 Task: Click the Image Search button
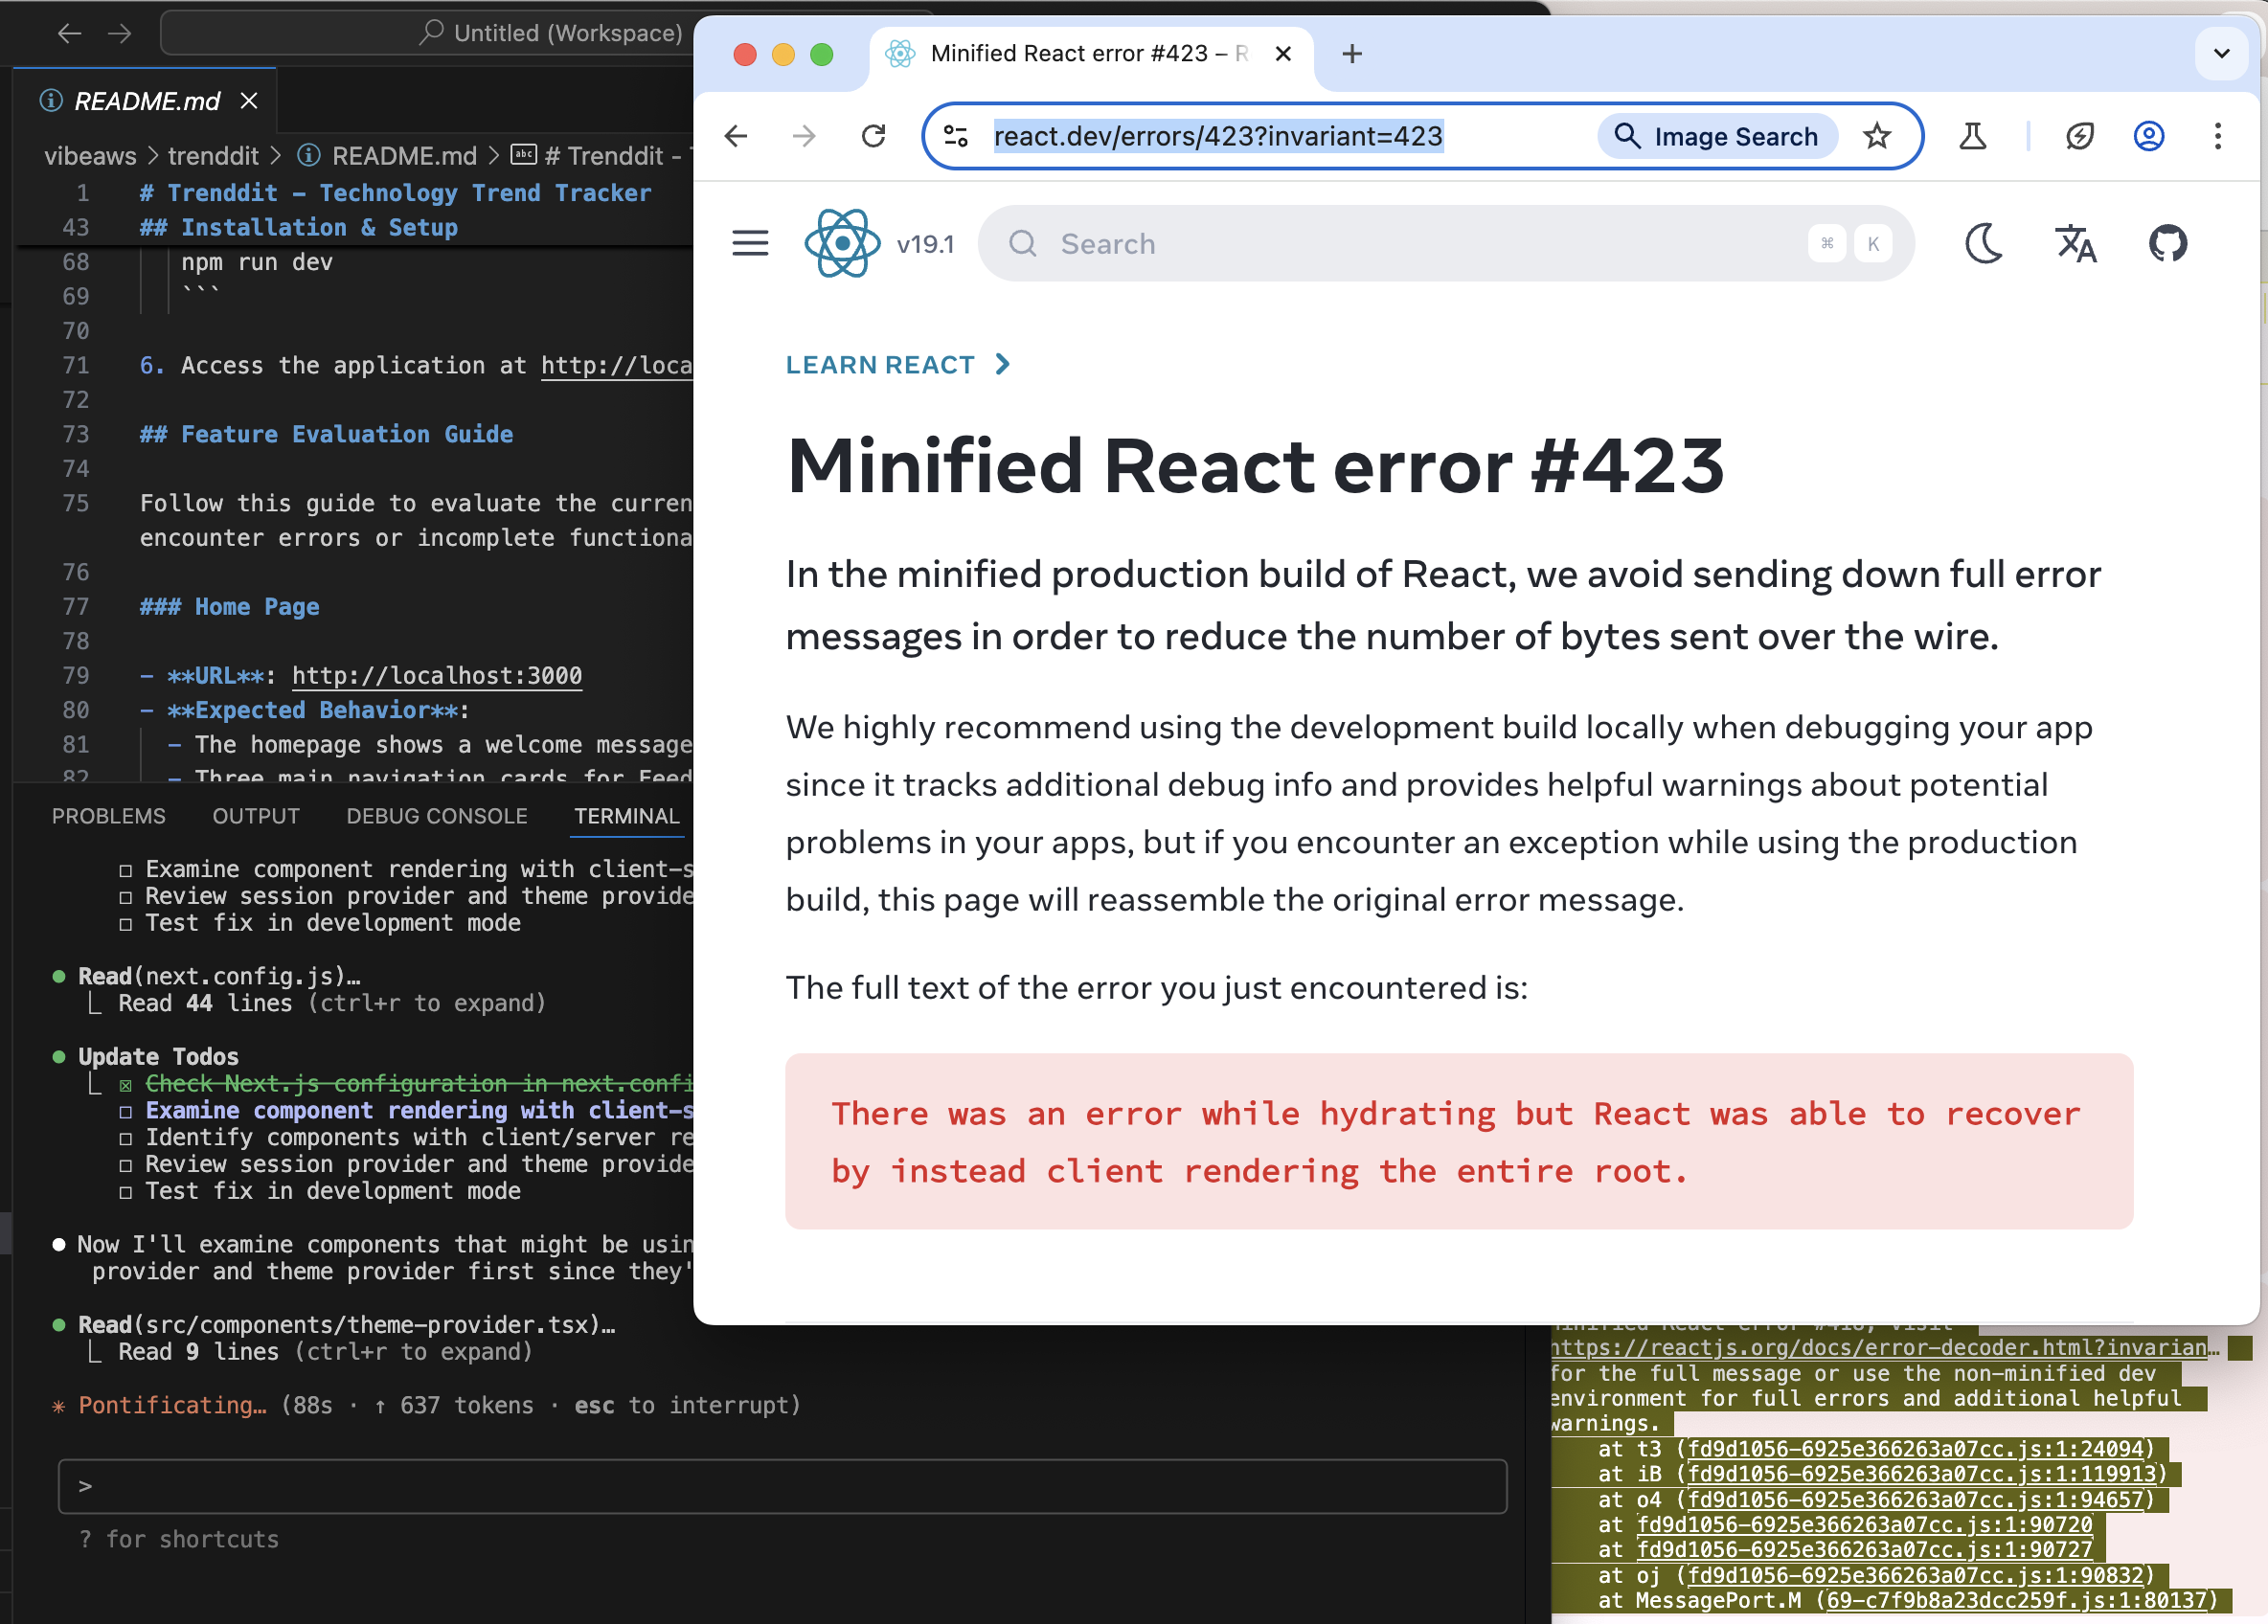(x=1717, y=136)
